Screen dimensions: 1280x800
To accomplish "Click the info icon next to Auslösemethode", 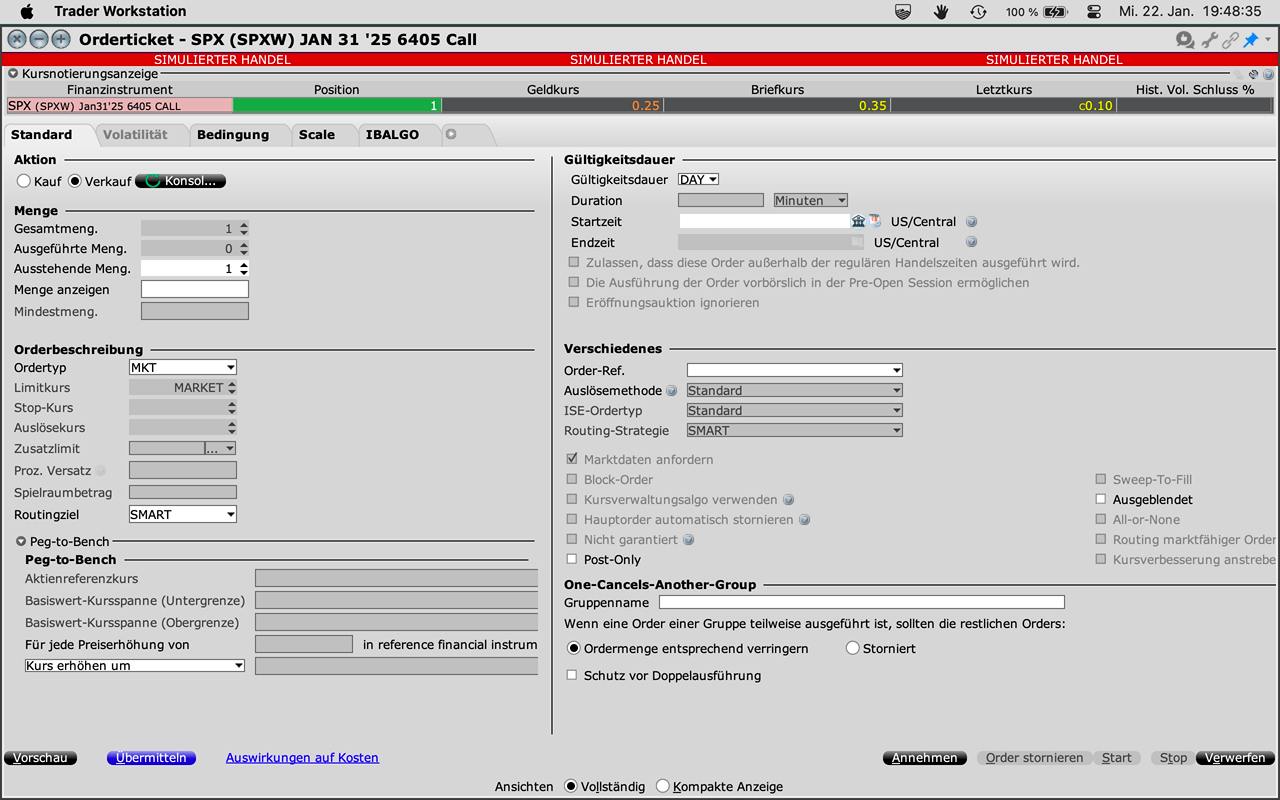I will pos(672,391).
